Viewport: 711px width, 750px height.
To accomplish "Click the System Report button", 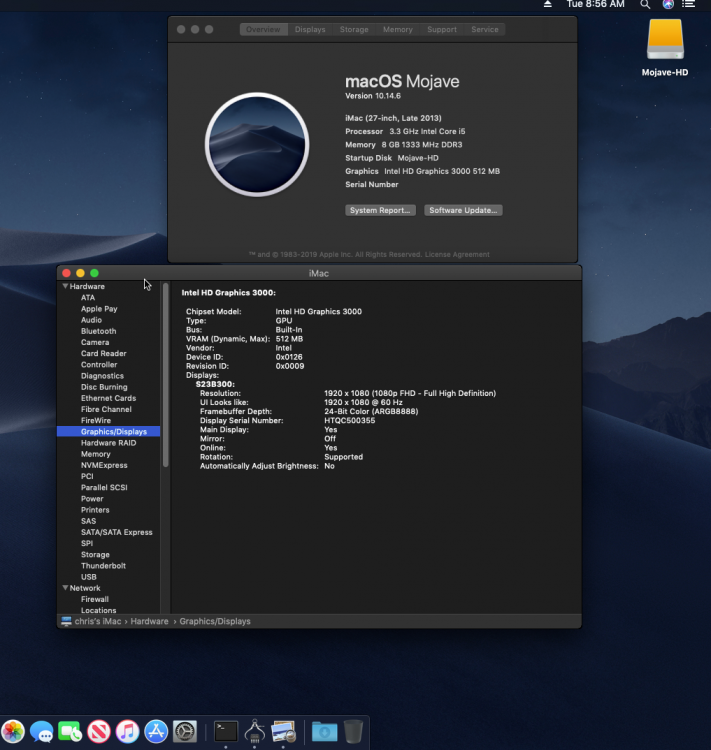I will pos(380,210).
